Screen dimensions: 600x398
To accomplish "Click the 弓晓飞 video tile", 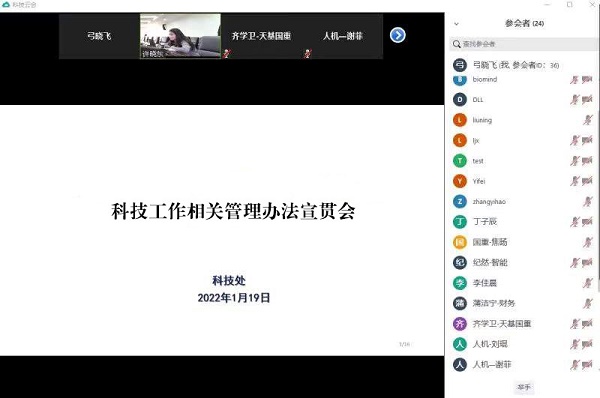I will pos(99,36).
